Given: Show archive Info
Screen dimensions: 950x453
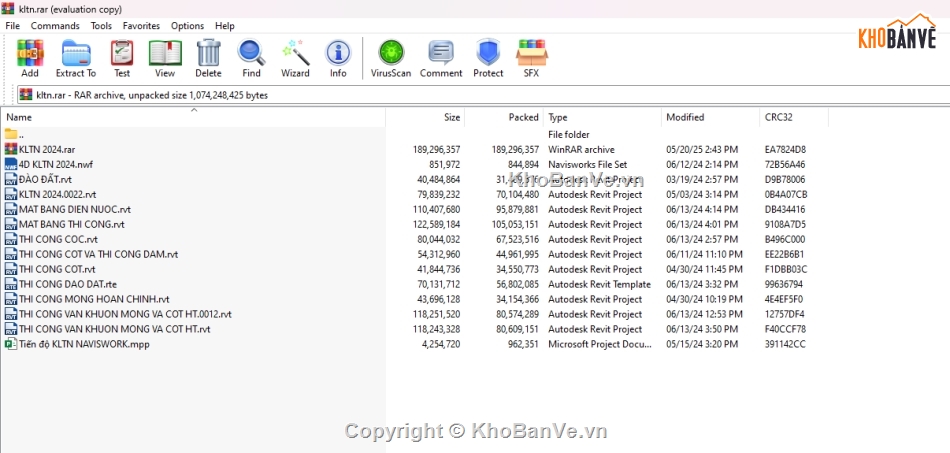Looking at the screenshot, I should 338,53.
